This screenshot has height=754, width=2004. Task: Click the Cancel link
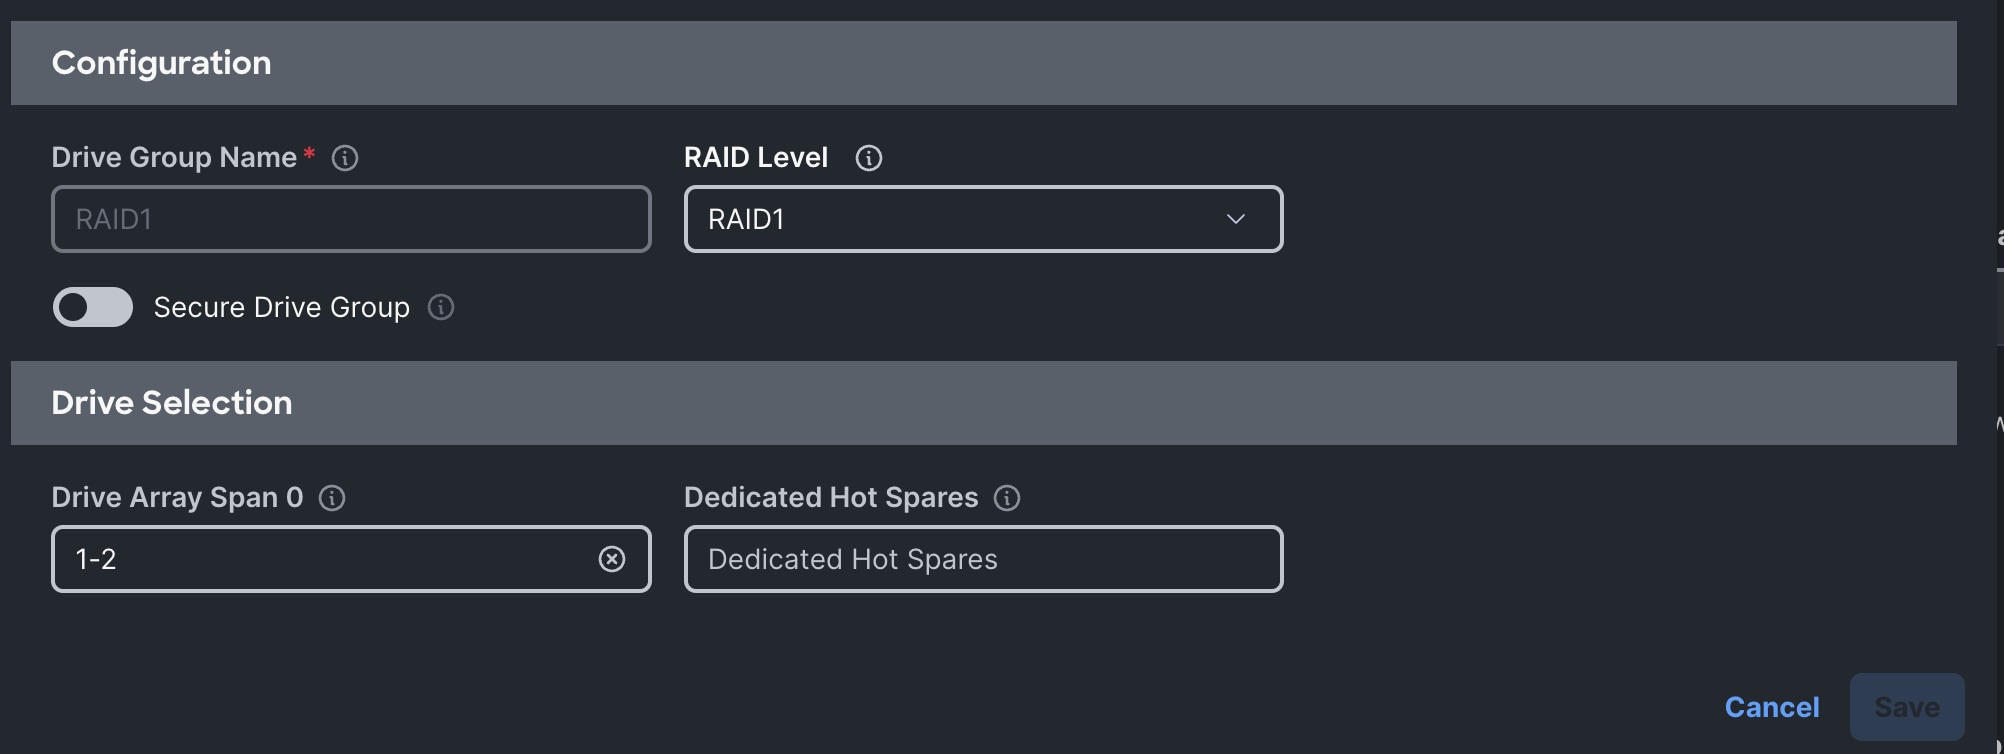pos(1771,707)
